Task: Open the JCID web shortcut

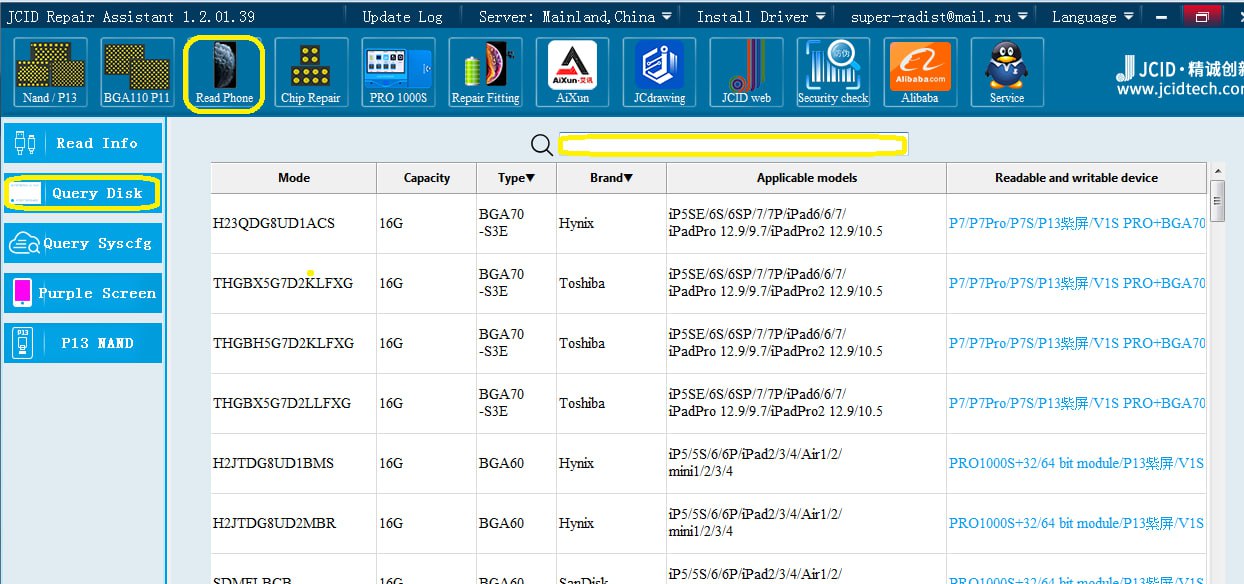Action: click(x=746, y=72)
